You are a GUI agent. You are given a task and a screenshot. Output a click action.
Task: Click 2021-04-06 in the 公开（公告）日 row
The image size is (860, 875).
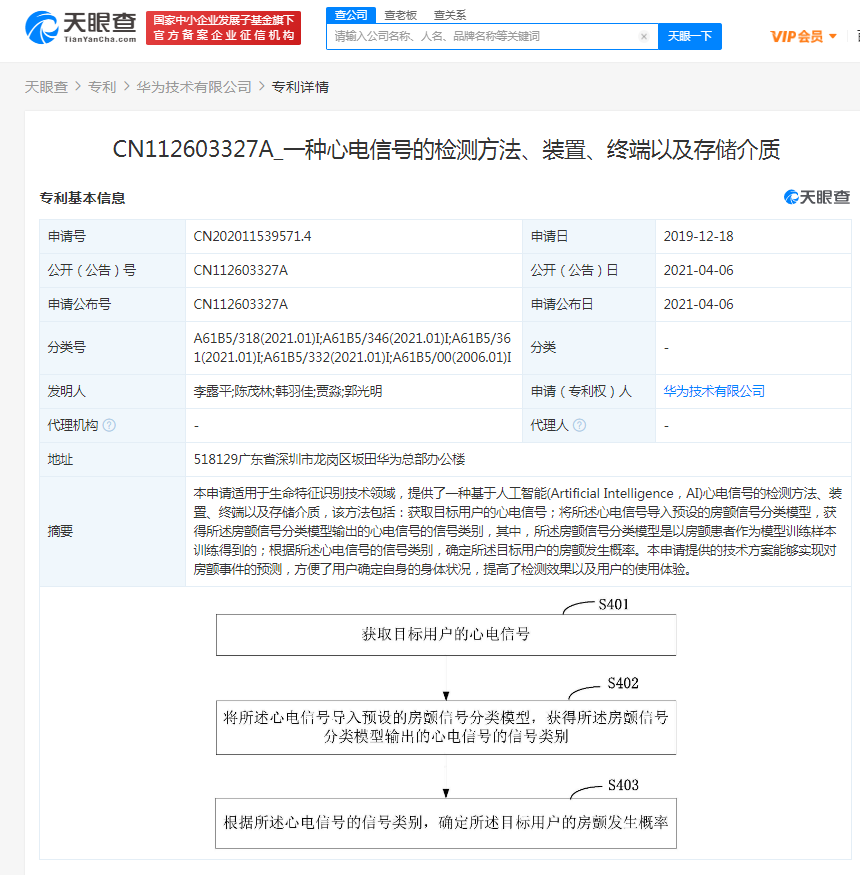698,270
